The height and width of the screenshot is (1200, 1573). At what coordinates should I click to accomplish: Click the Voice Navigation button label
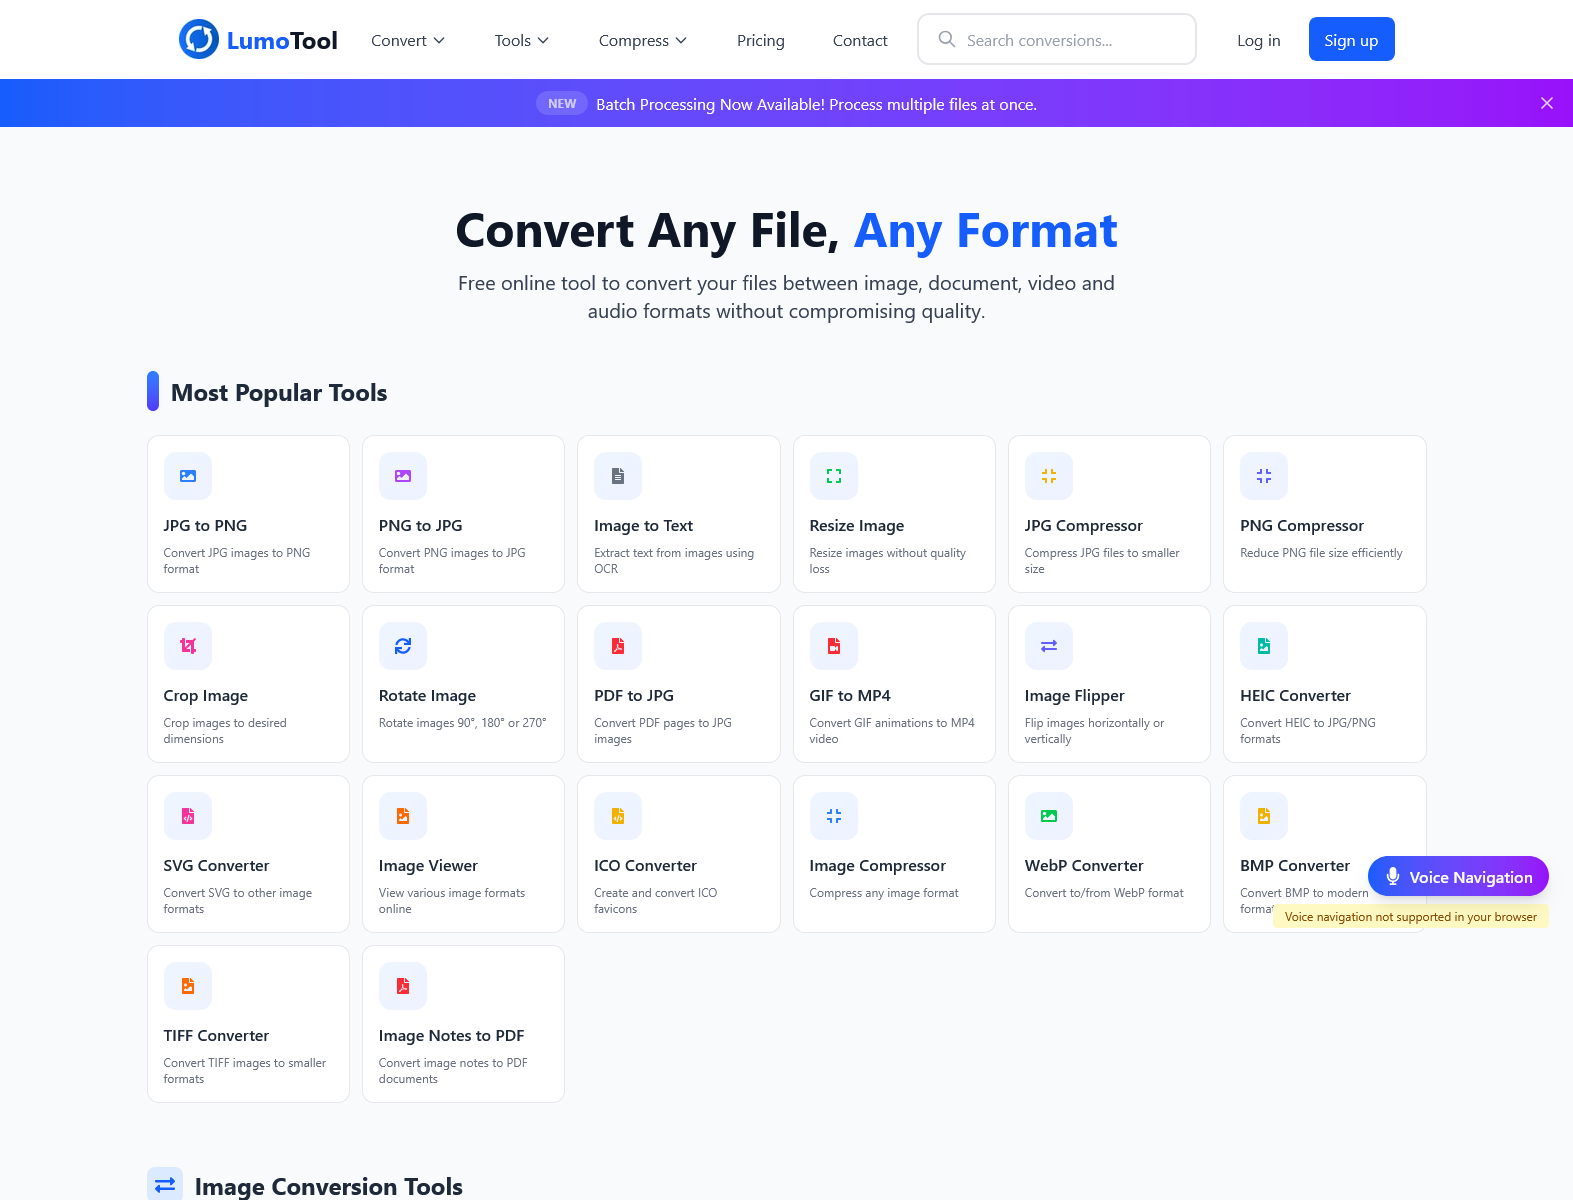pyautogui.click(x=1471, y=877)
